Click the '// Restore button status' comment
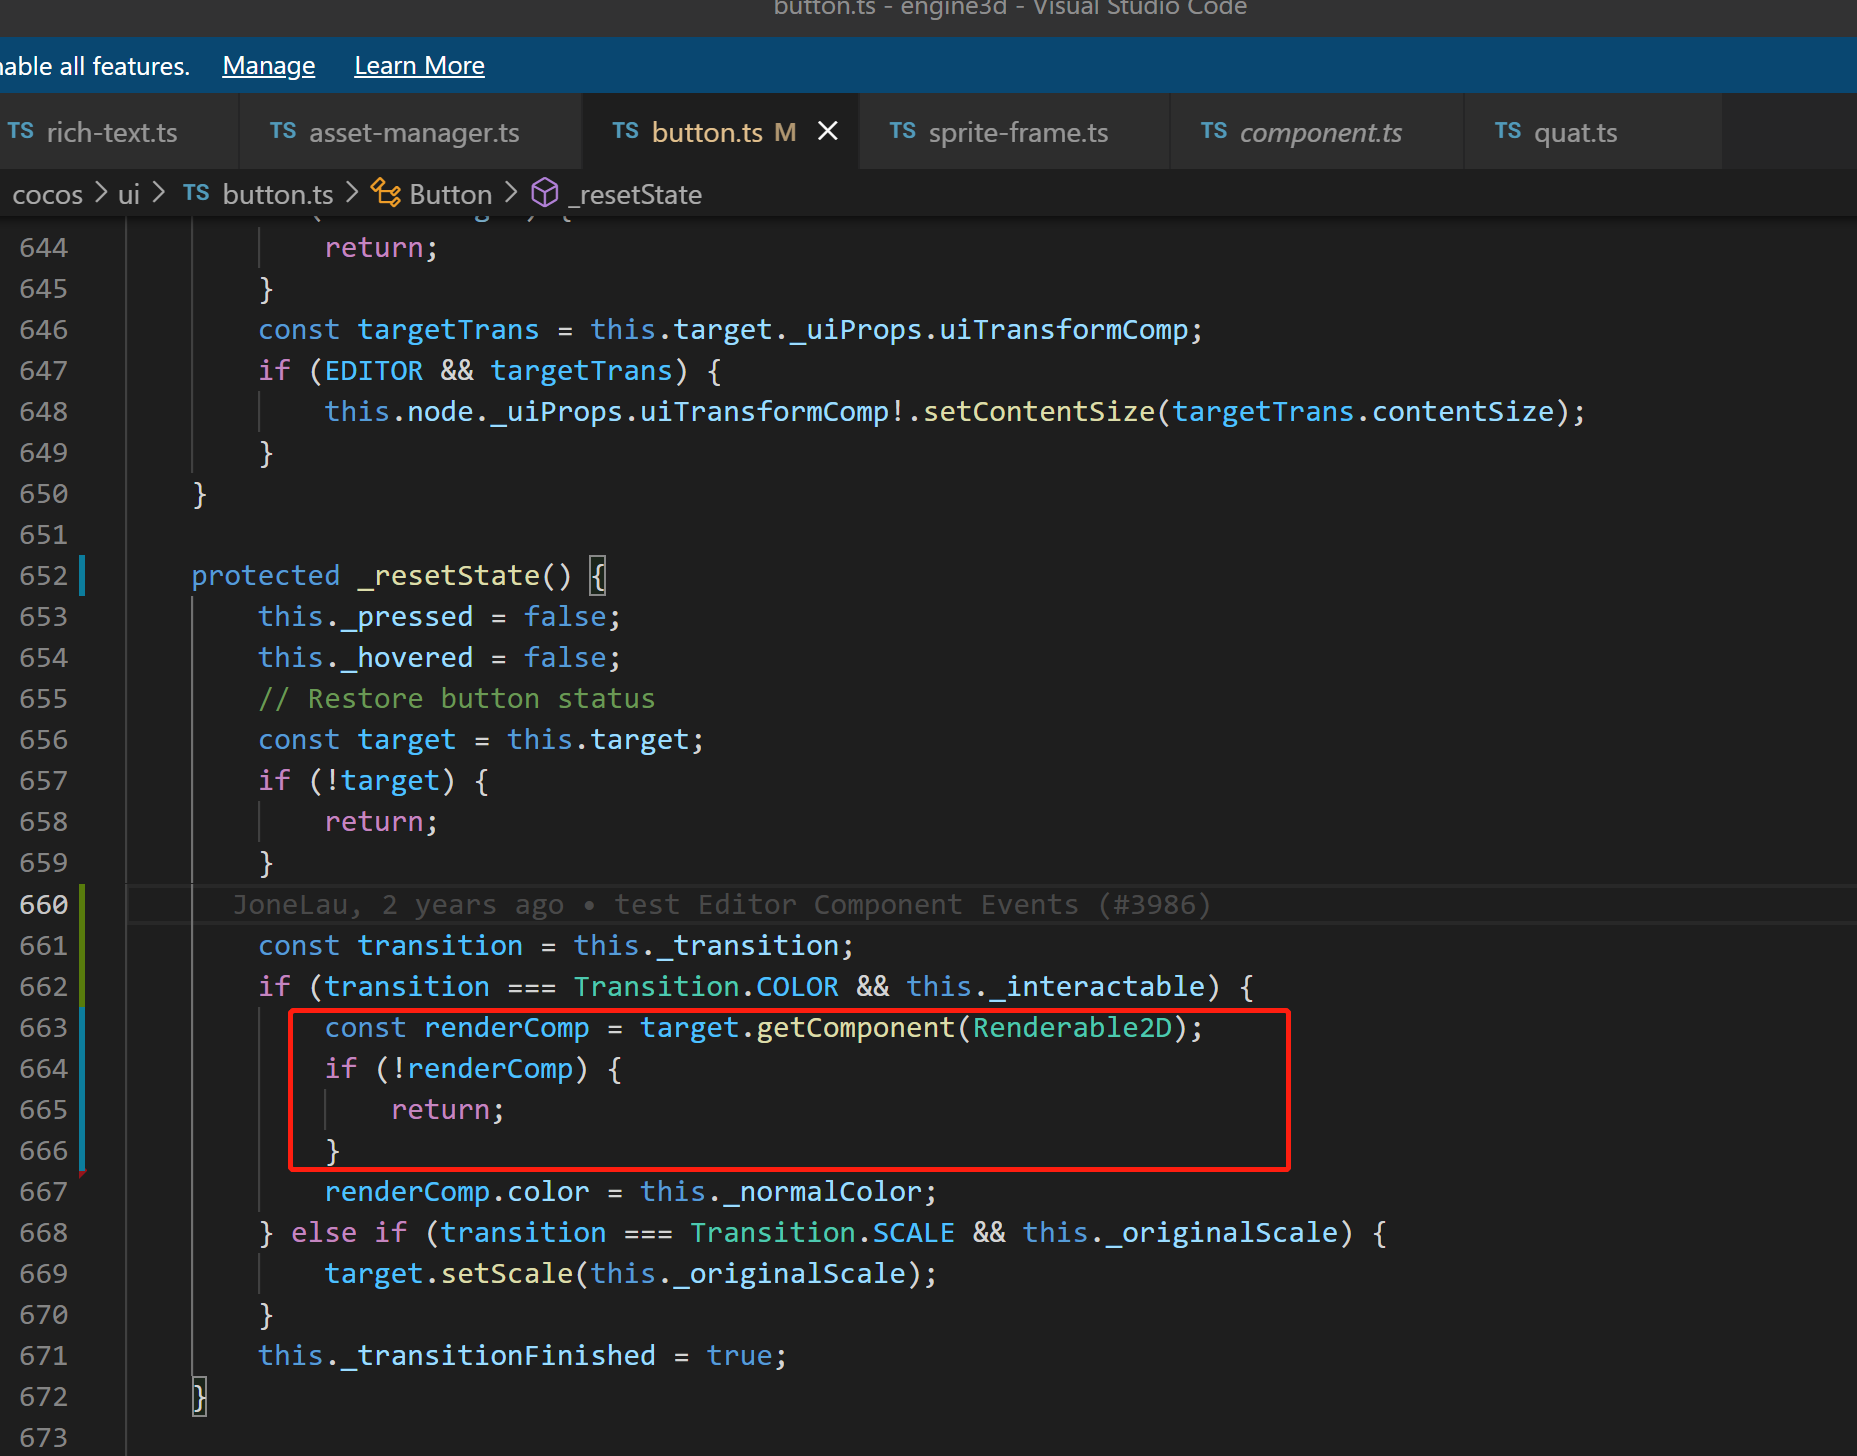The image size is (1857, 1456). (x=457, y=699)
